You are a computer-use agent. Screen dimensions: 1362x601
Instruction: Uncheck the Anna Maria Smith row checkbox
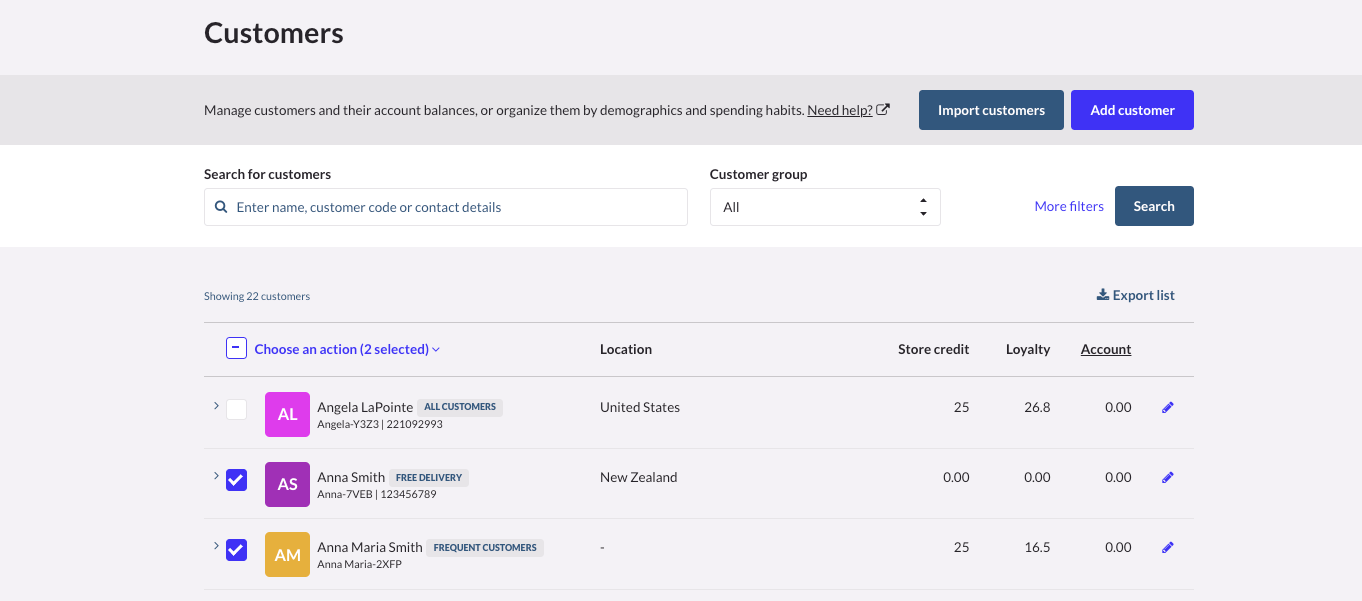(x=236, y=549)
